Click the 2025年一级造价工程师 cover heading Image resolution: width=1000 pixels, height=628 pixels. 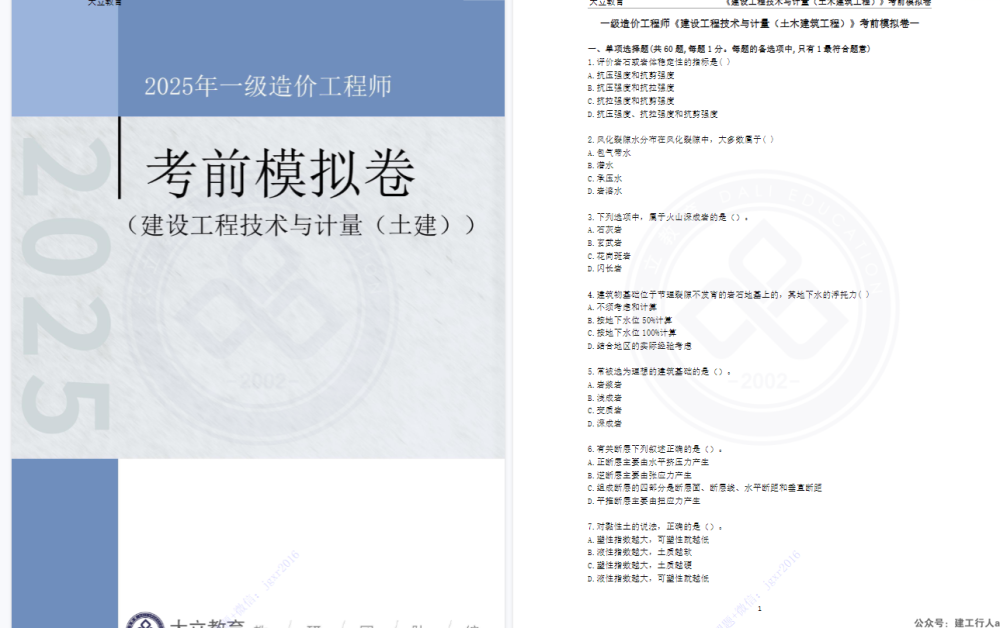(x=267, y=86)
